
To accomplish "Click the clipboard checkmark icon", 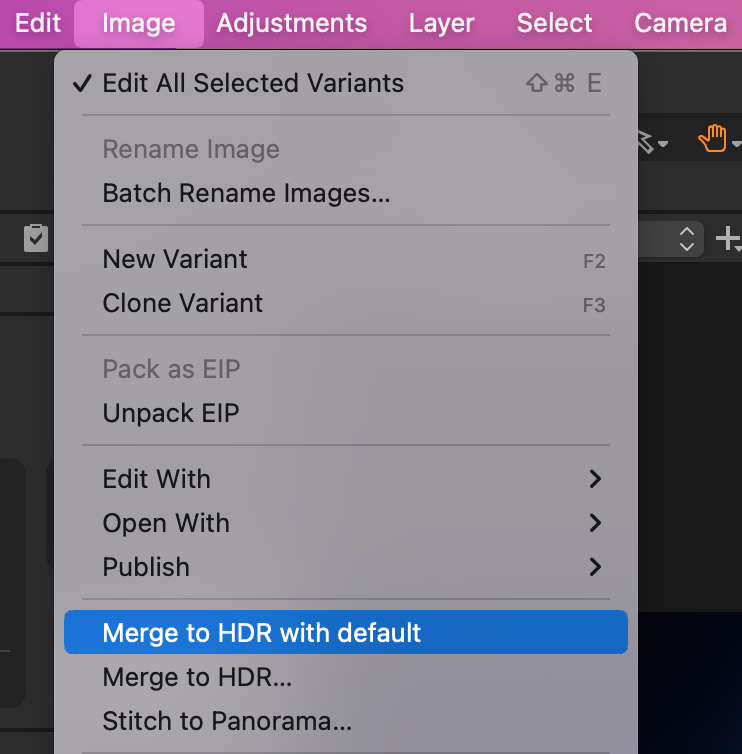I will tap(36, 238).
